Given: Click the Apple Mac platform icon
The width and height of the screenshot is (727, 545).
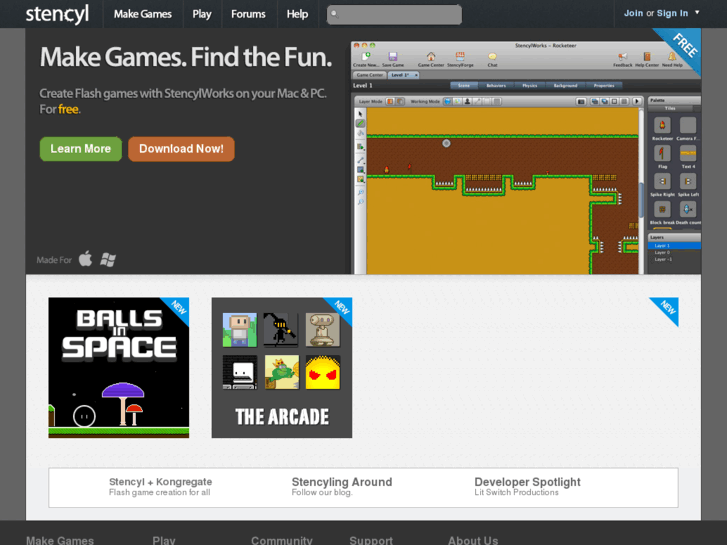Looking at the screenshot, I should coord(85,259).
